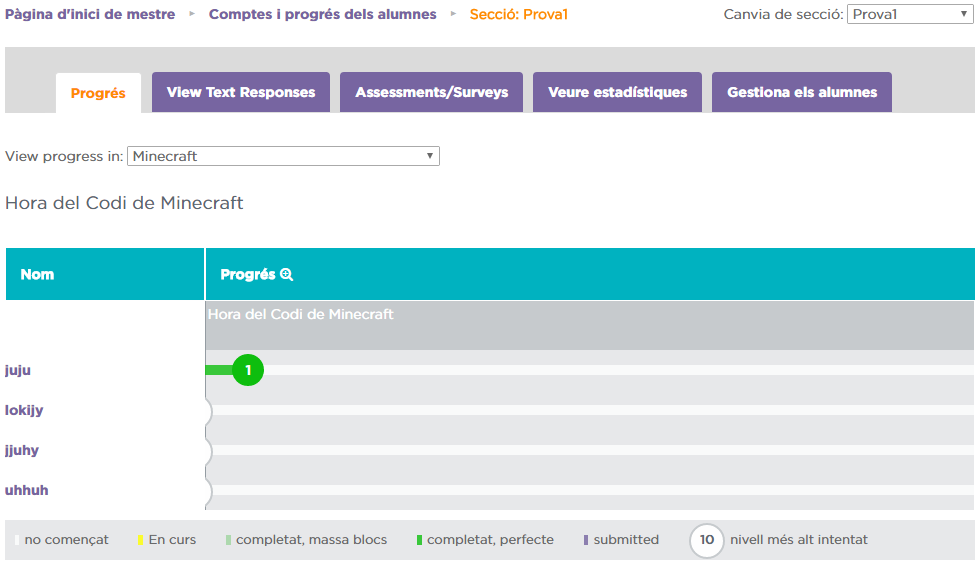Go to the Gestiona els alumnes tab

tap(801, 92)
